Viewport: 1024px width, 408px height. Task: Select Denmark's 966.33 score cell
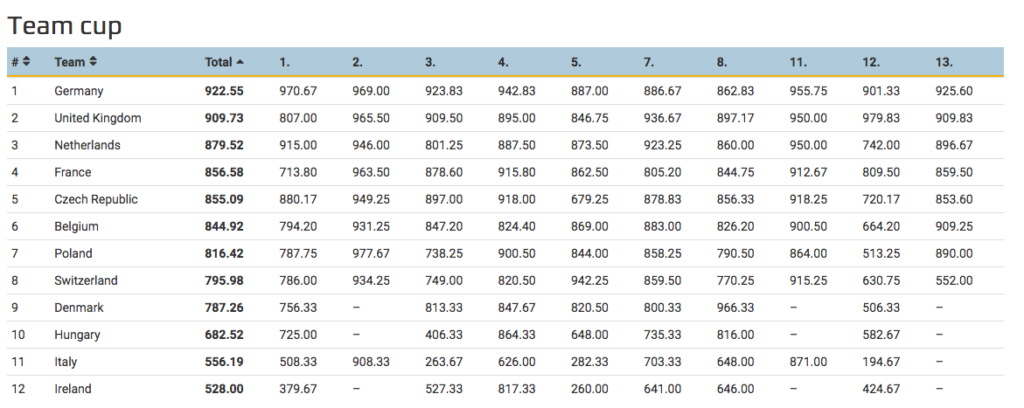pyautogui.click(x=736, y=308)
